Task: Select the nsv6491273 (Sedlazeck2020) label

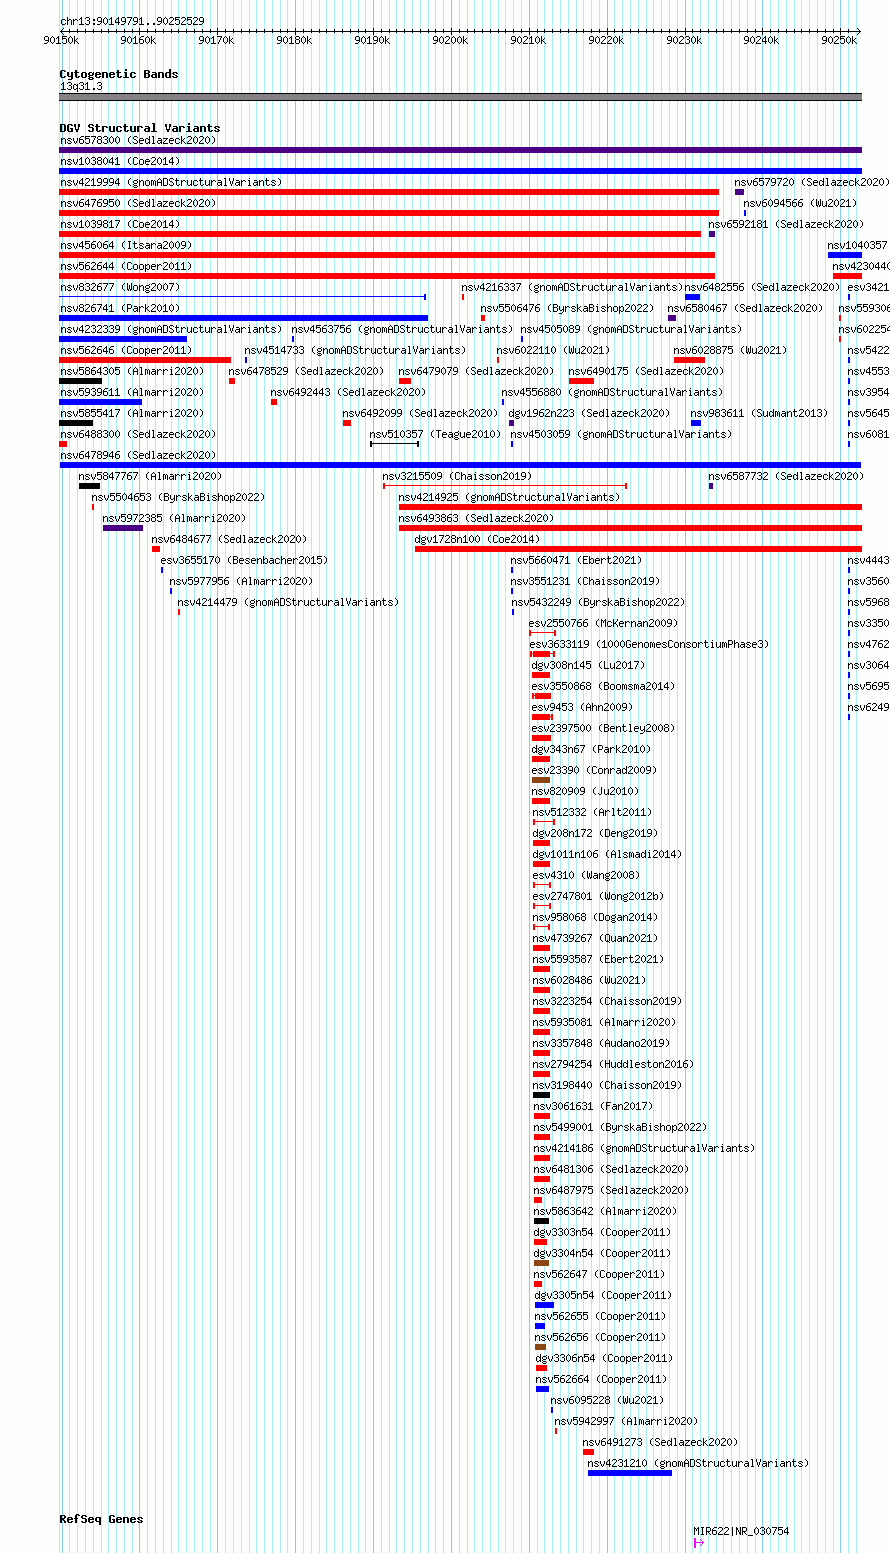Action: coord(660,1442)
